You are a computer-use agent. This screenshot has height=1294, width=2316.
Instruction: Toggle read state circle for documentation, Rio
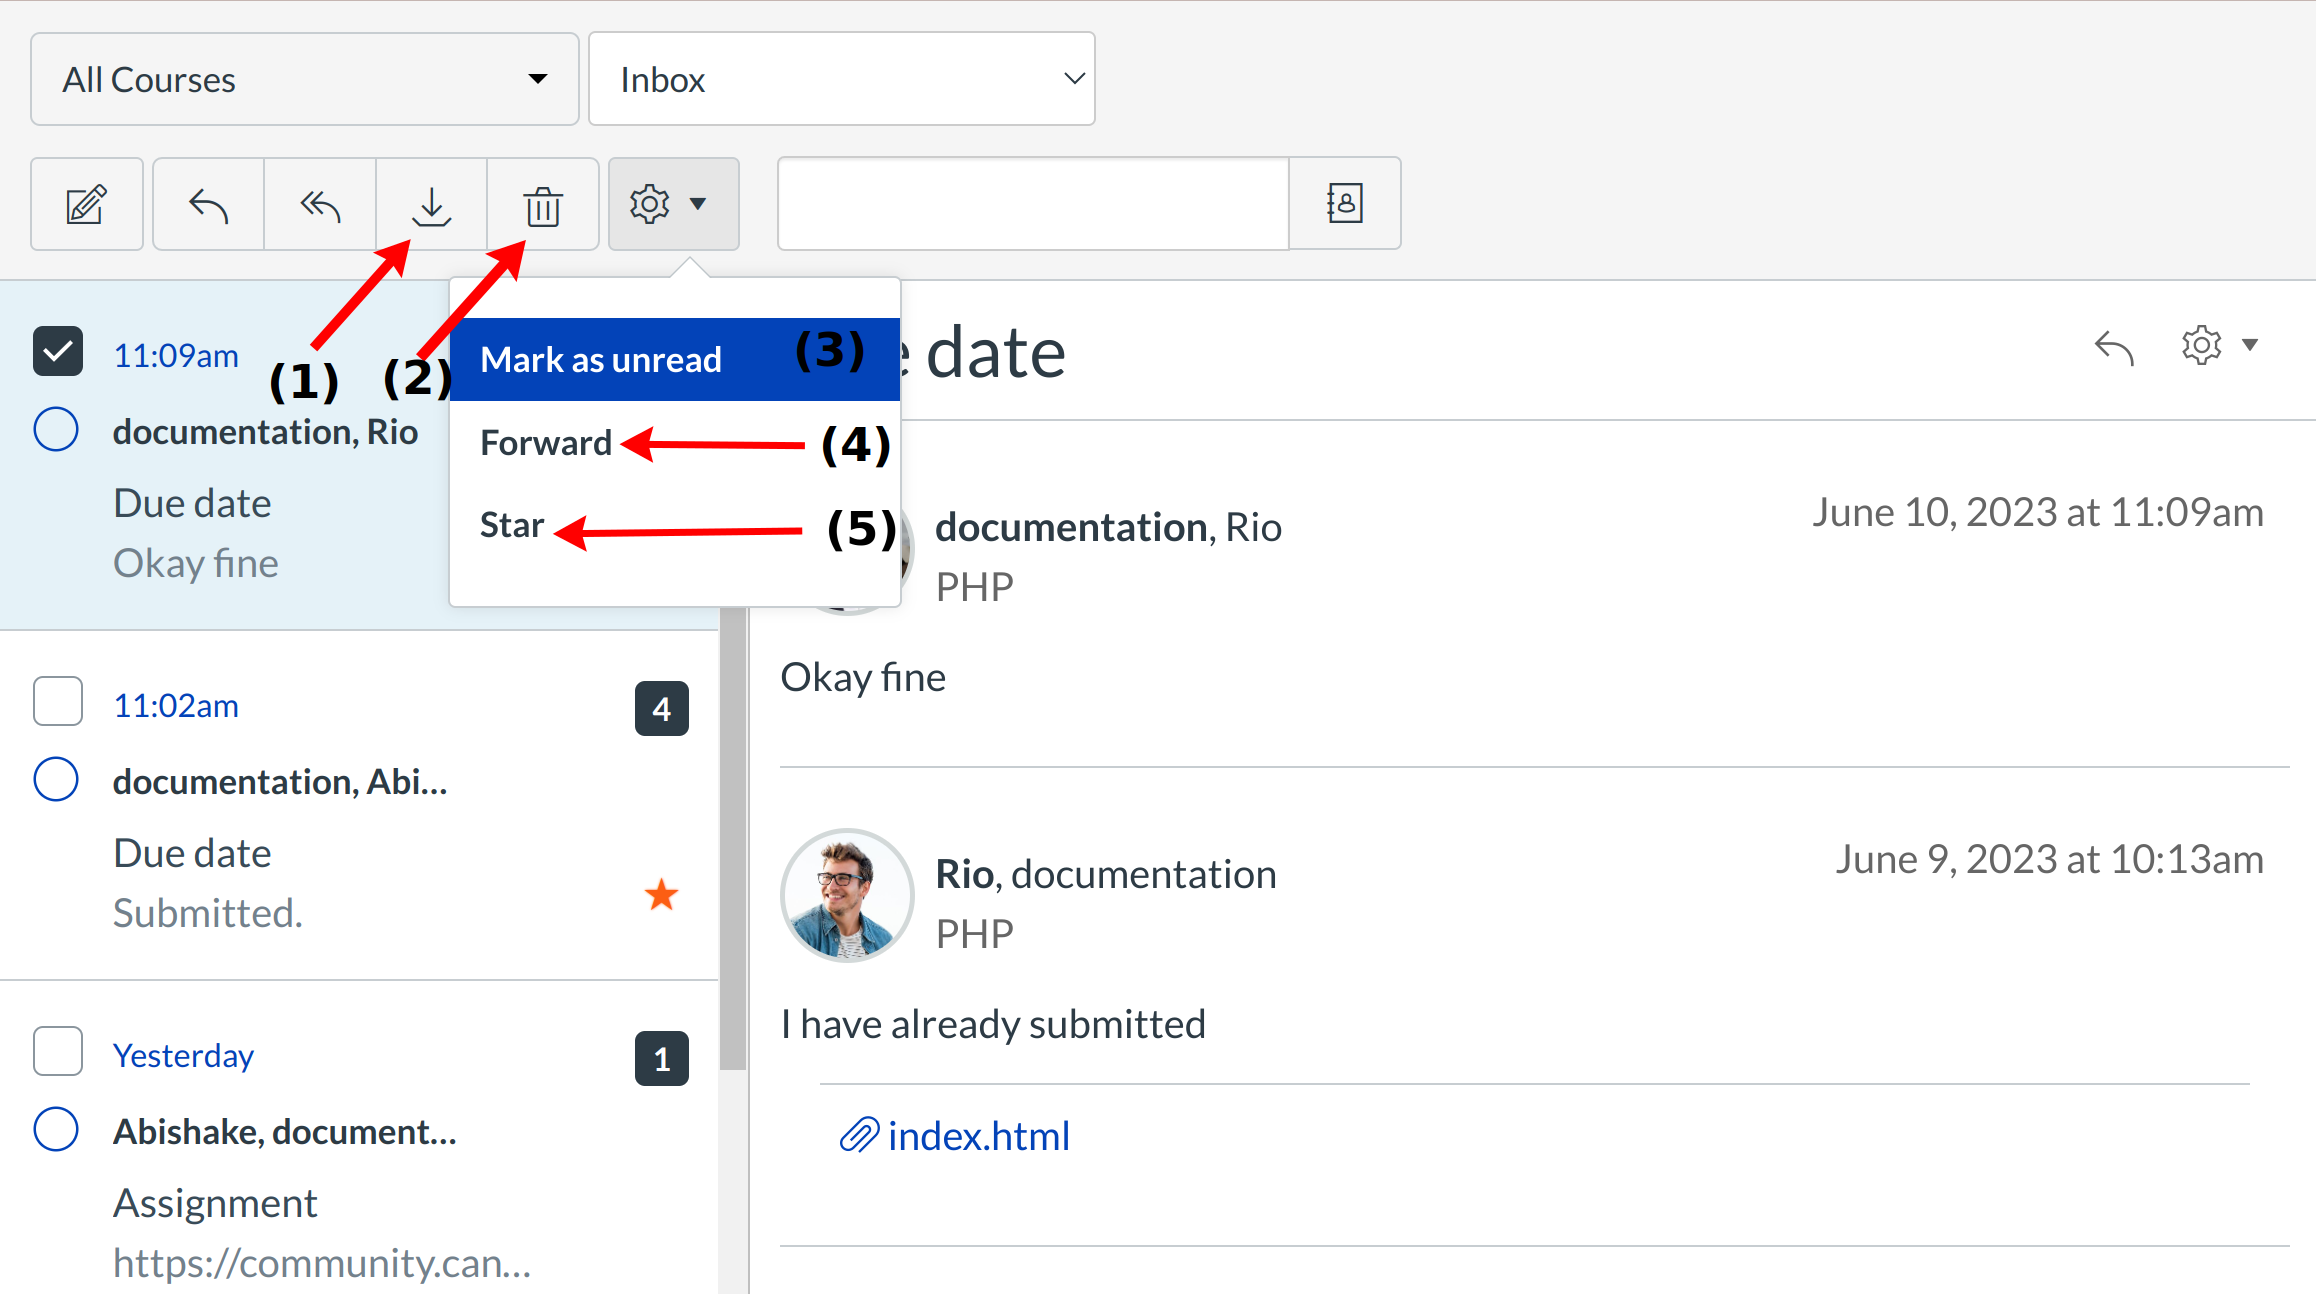coord(56,430)
